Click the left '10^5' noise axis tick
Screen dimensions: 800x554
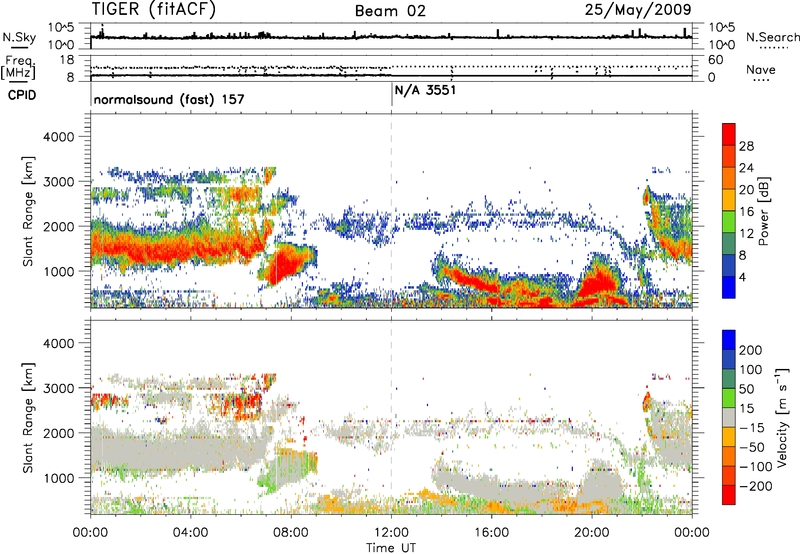pos(61,28)
